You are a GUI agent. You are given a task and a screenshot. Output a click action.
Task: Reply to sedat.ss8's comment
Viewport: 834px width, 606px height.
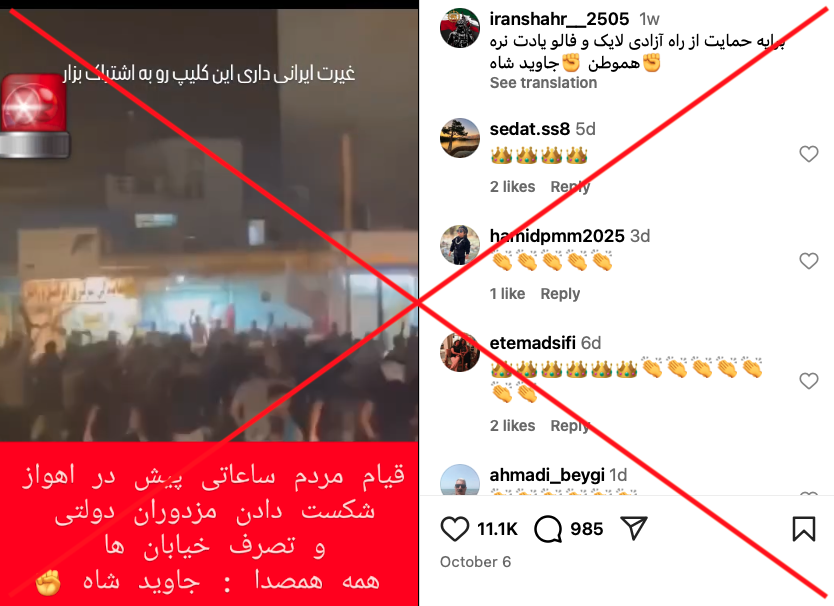[x=570, y=187]
